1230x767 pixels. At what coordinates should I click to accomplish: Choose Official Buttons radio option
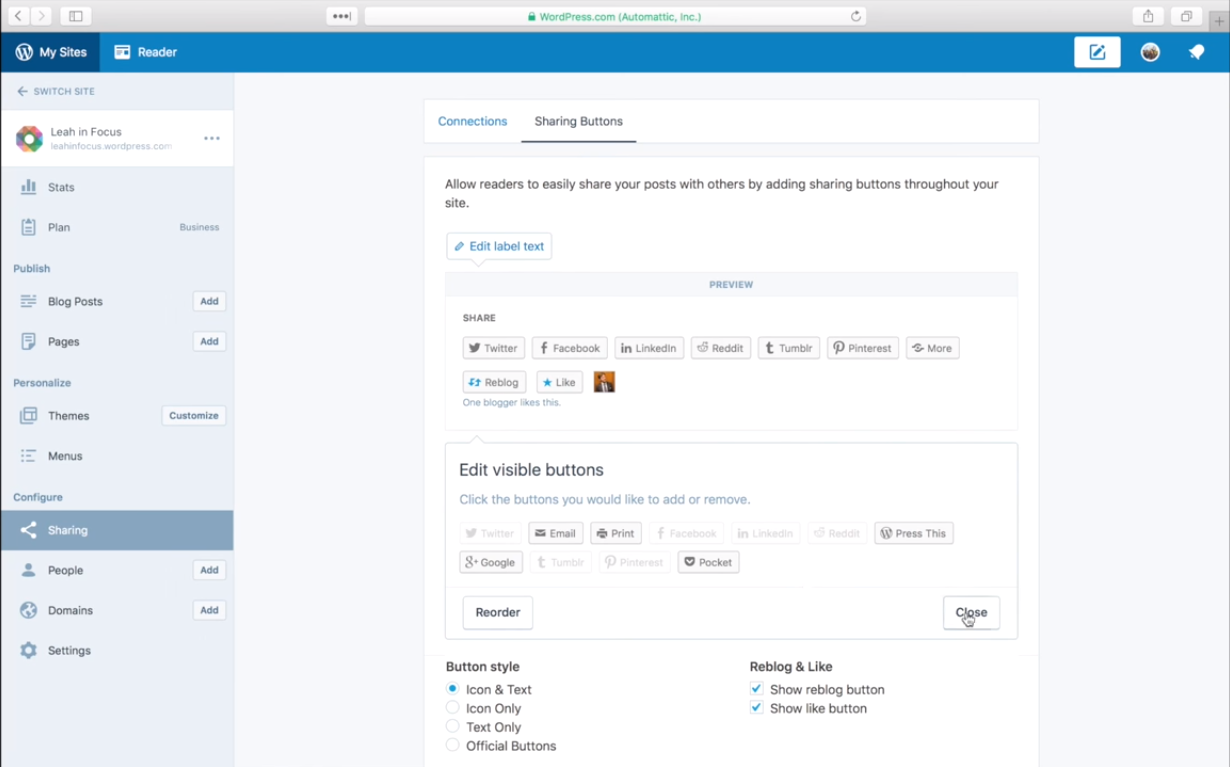[x=453, y=745]
